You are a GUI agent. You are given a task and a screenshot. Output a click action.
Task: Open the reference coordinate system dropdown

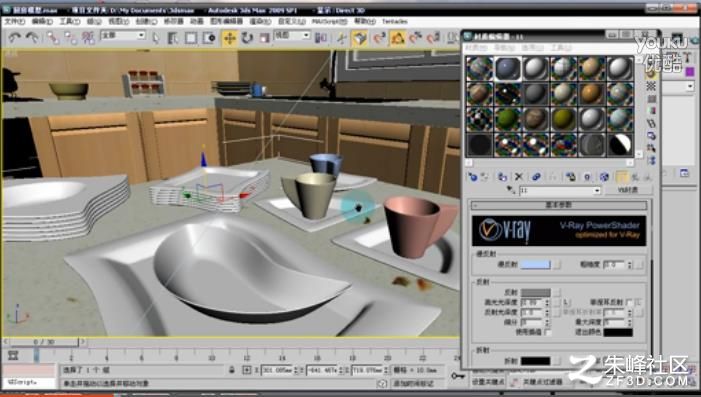click(292, 35)
